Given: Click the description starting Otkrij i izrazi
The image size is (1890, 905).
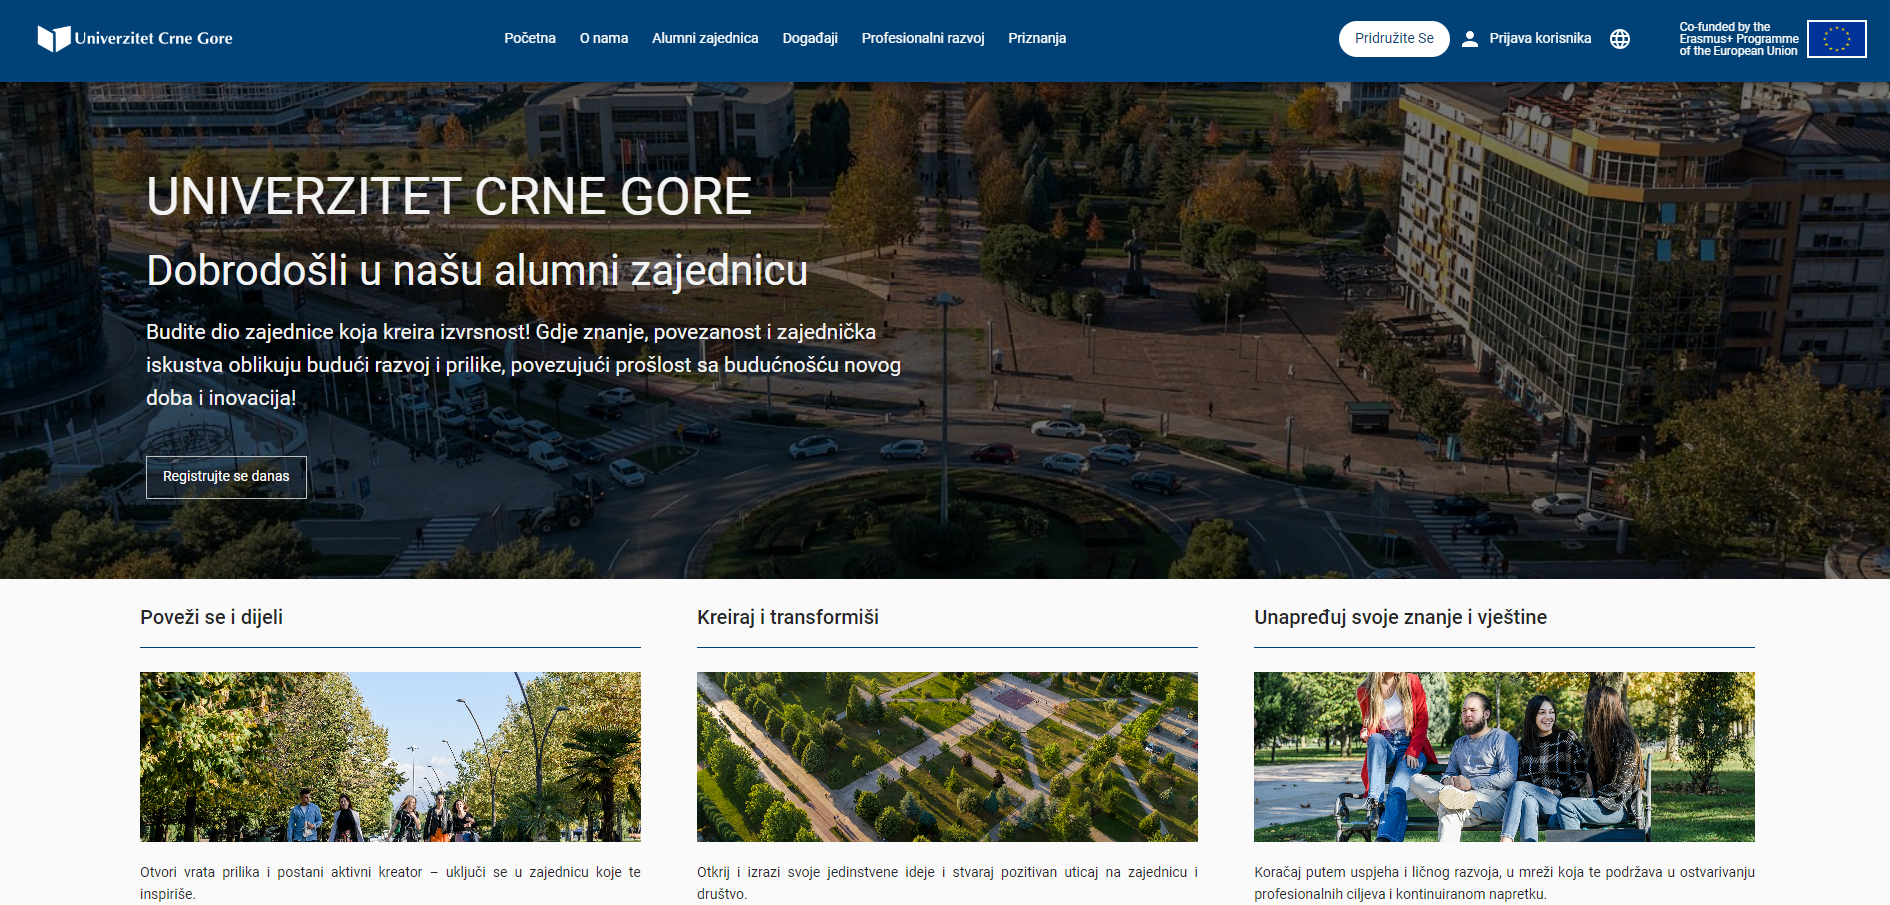Looking at the screenshot, I should click(x=947, y=883).
